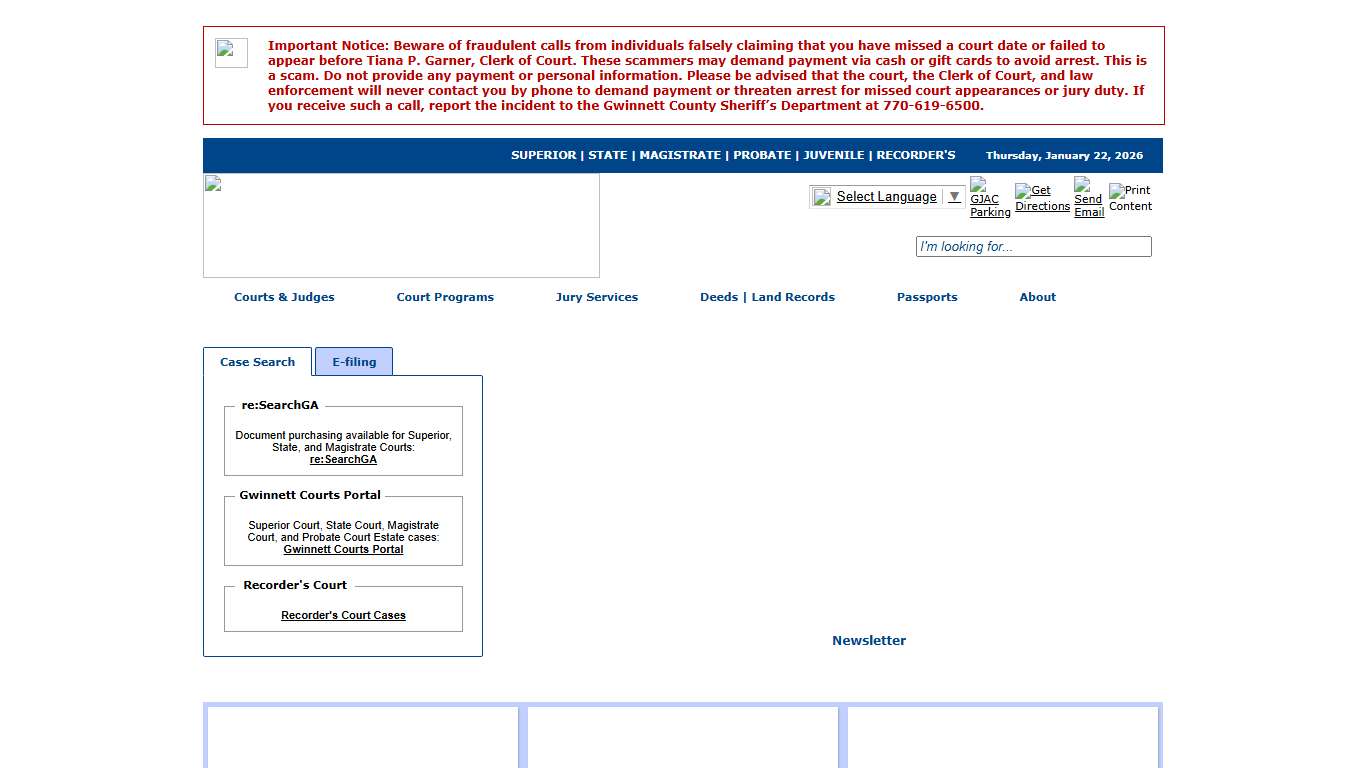Click the Newsletter heading link
Screen dimensions: 1366x768
click(869, 641)
